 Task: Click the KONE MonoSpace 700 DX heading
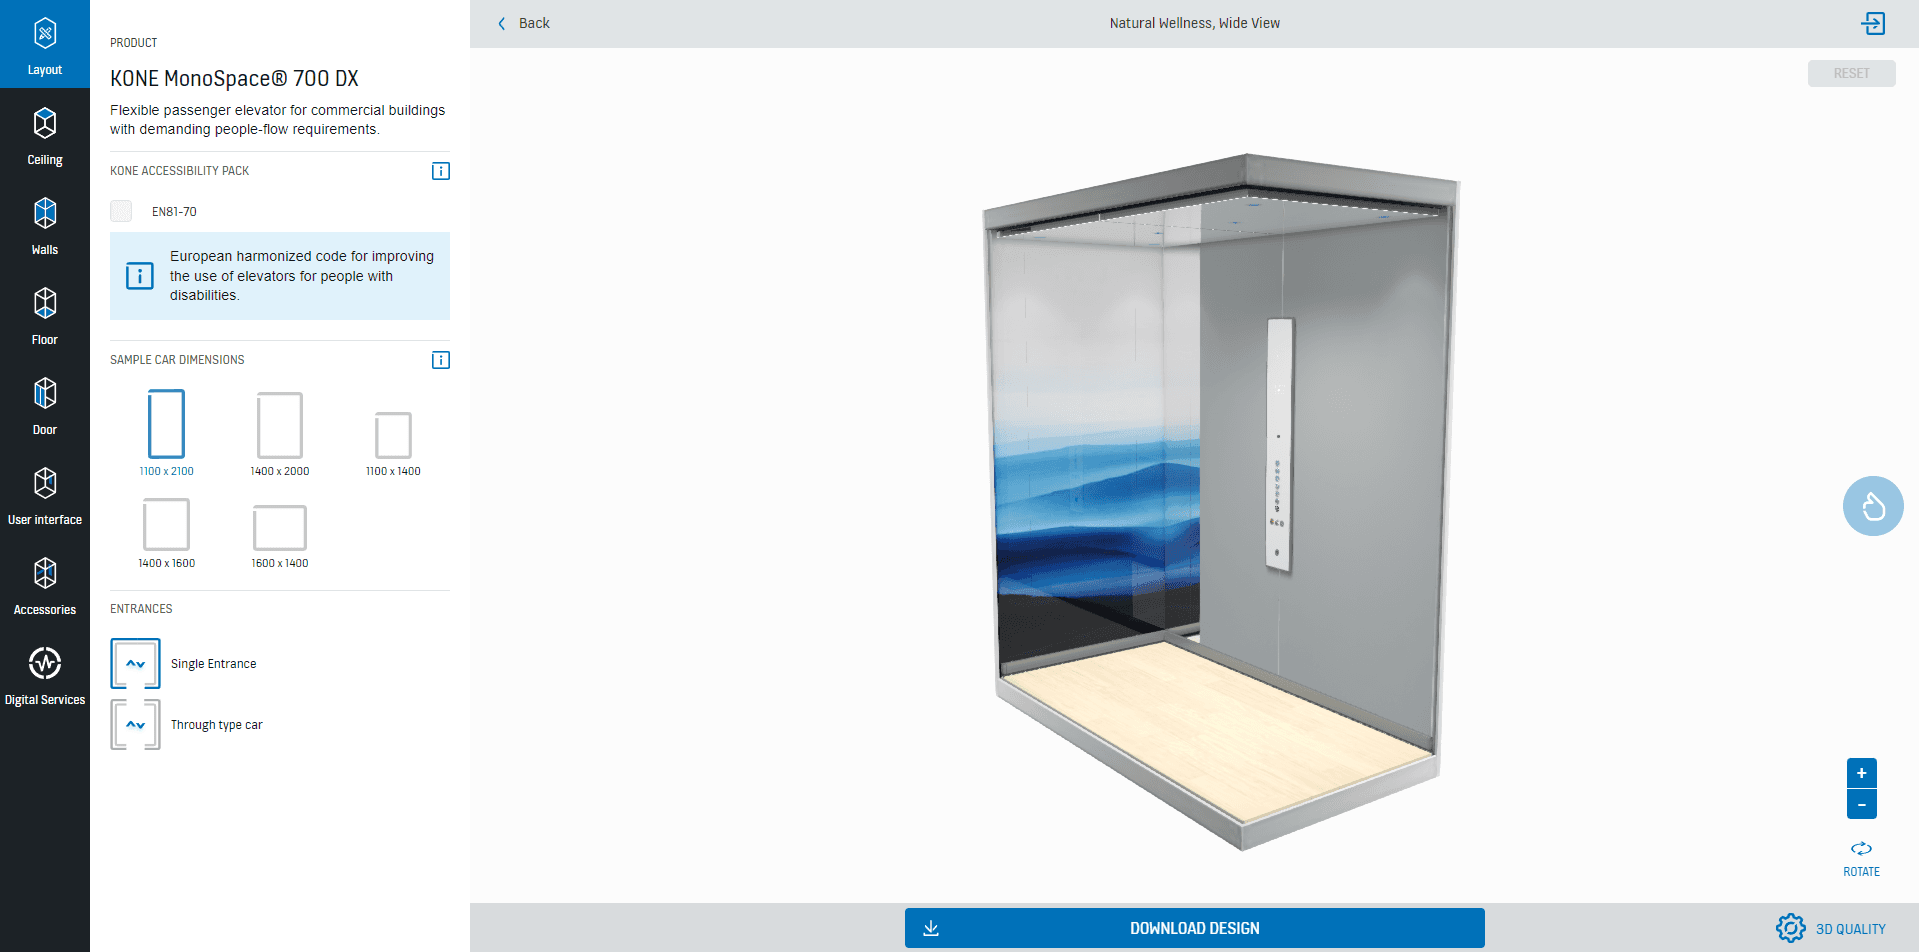click(234, 78)
